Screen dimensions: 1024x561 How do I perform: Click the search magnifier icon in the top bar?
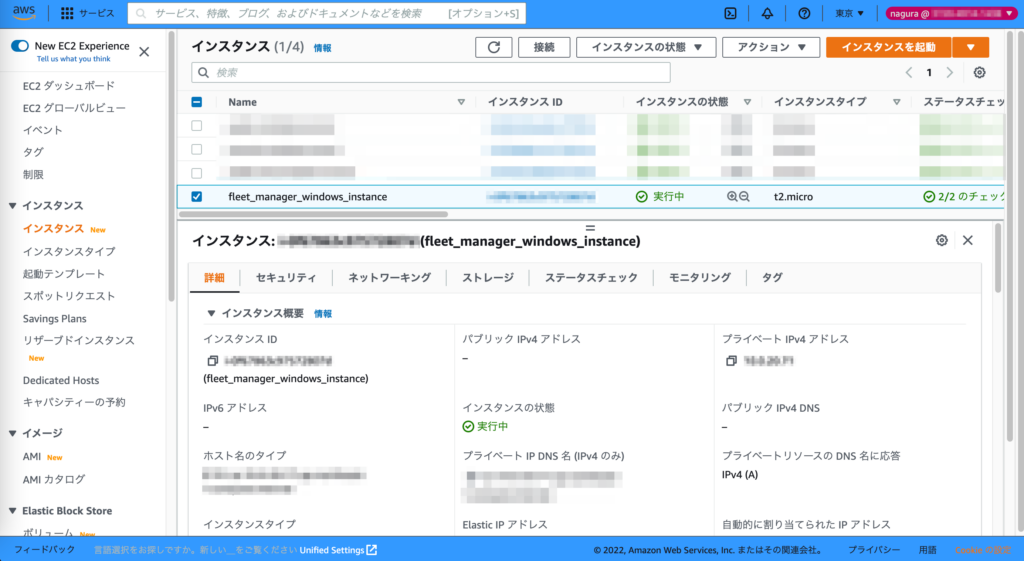pyautogui.click(x=141, y=13)
